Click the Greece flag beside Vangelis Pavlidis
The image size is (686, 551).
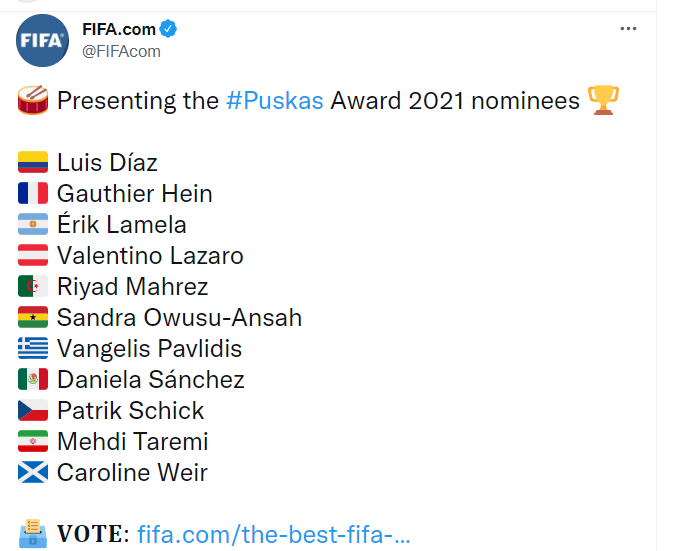pos(33,349)
